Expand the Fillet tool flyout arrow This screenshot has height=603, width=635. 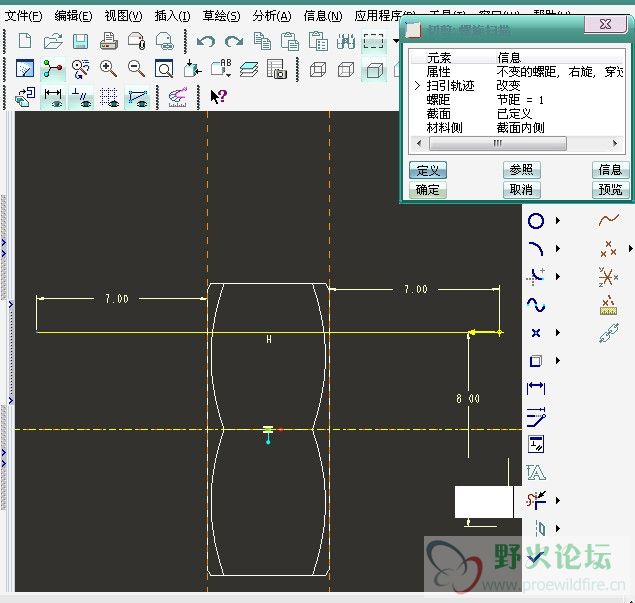pos(558,277)
